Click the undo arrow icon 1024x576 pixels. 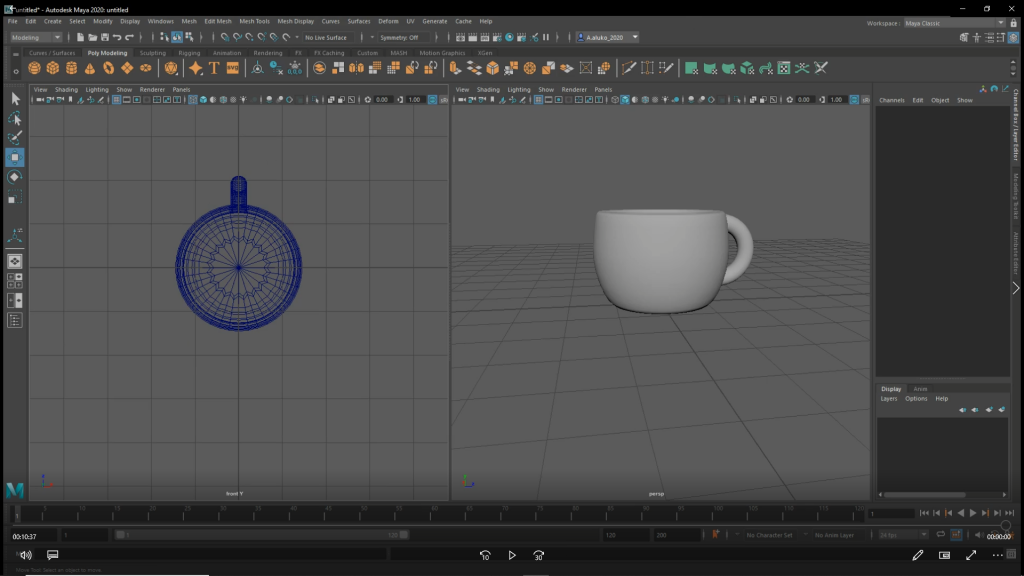point(118,37)
